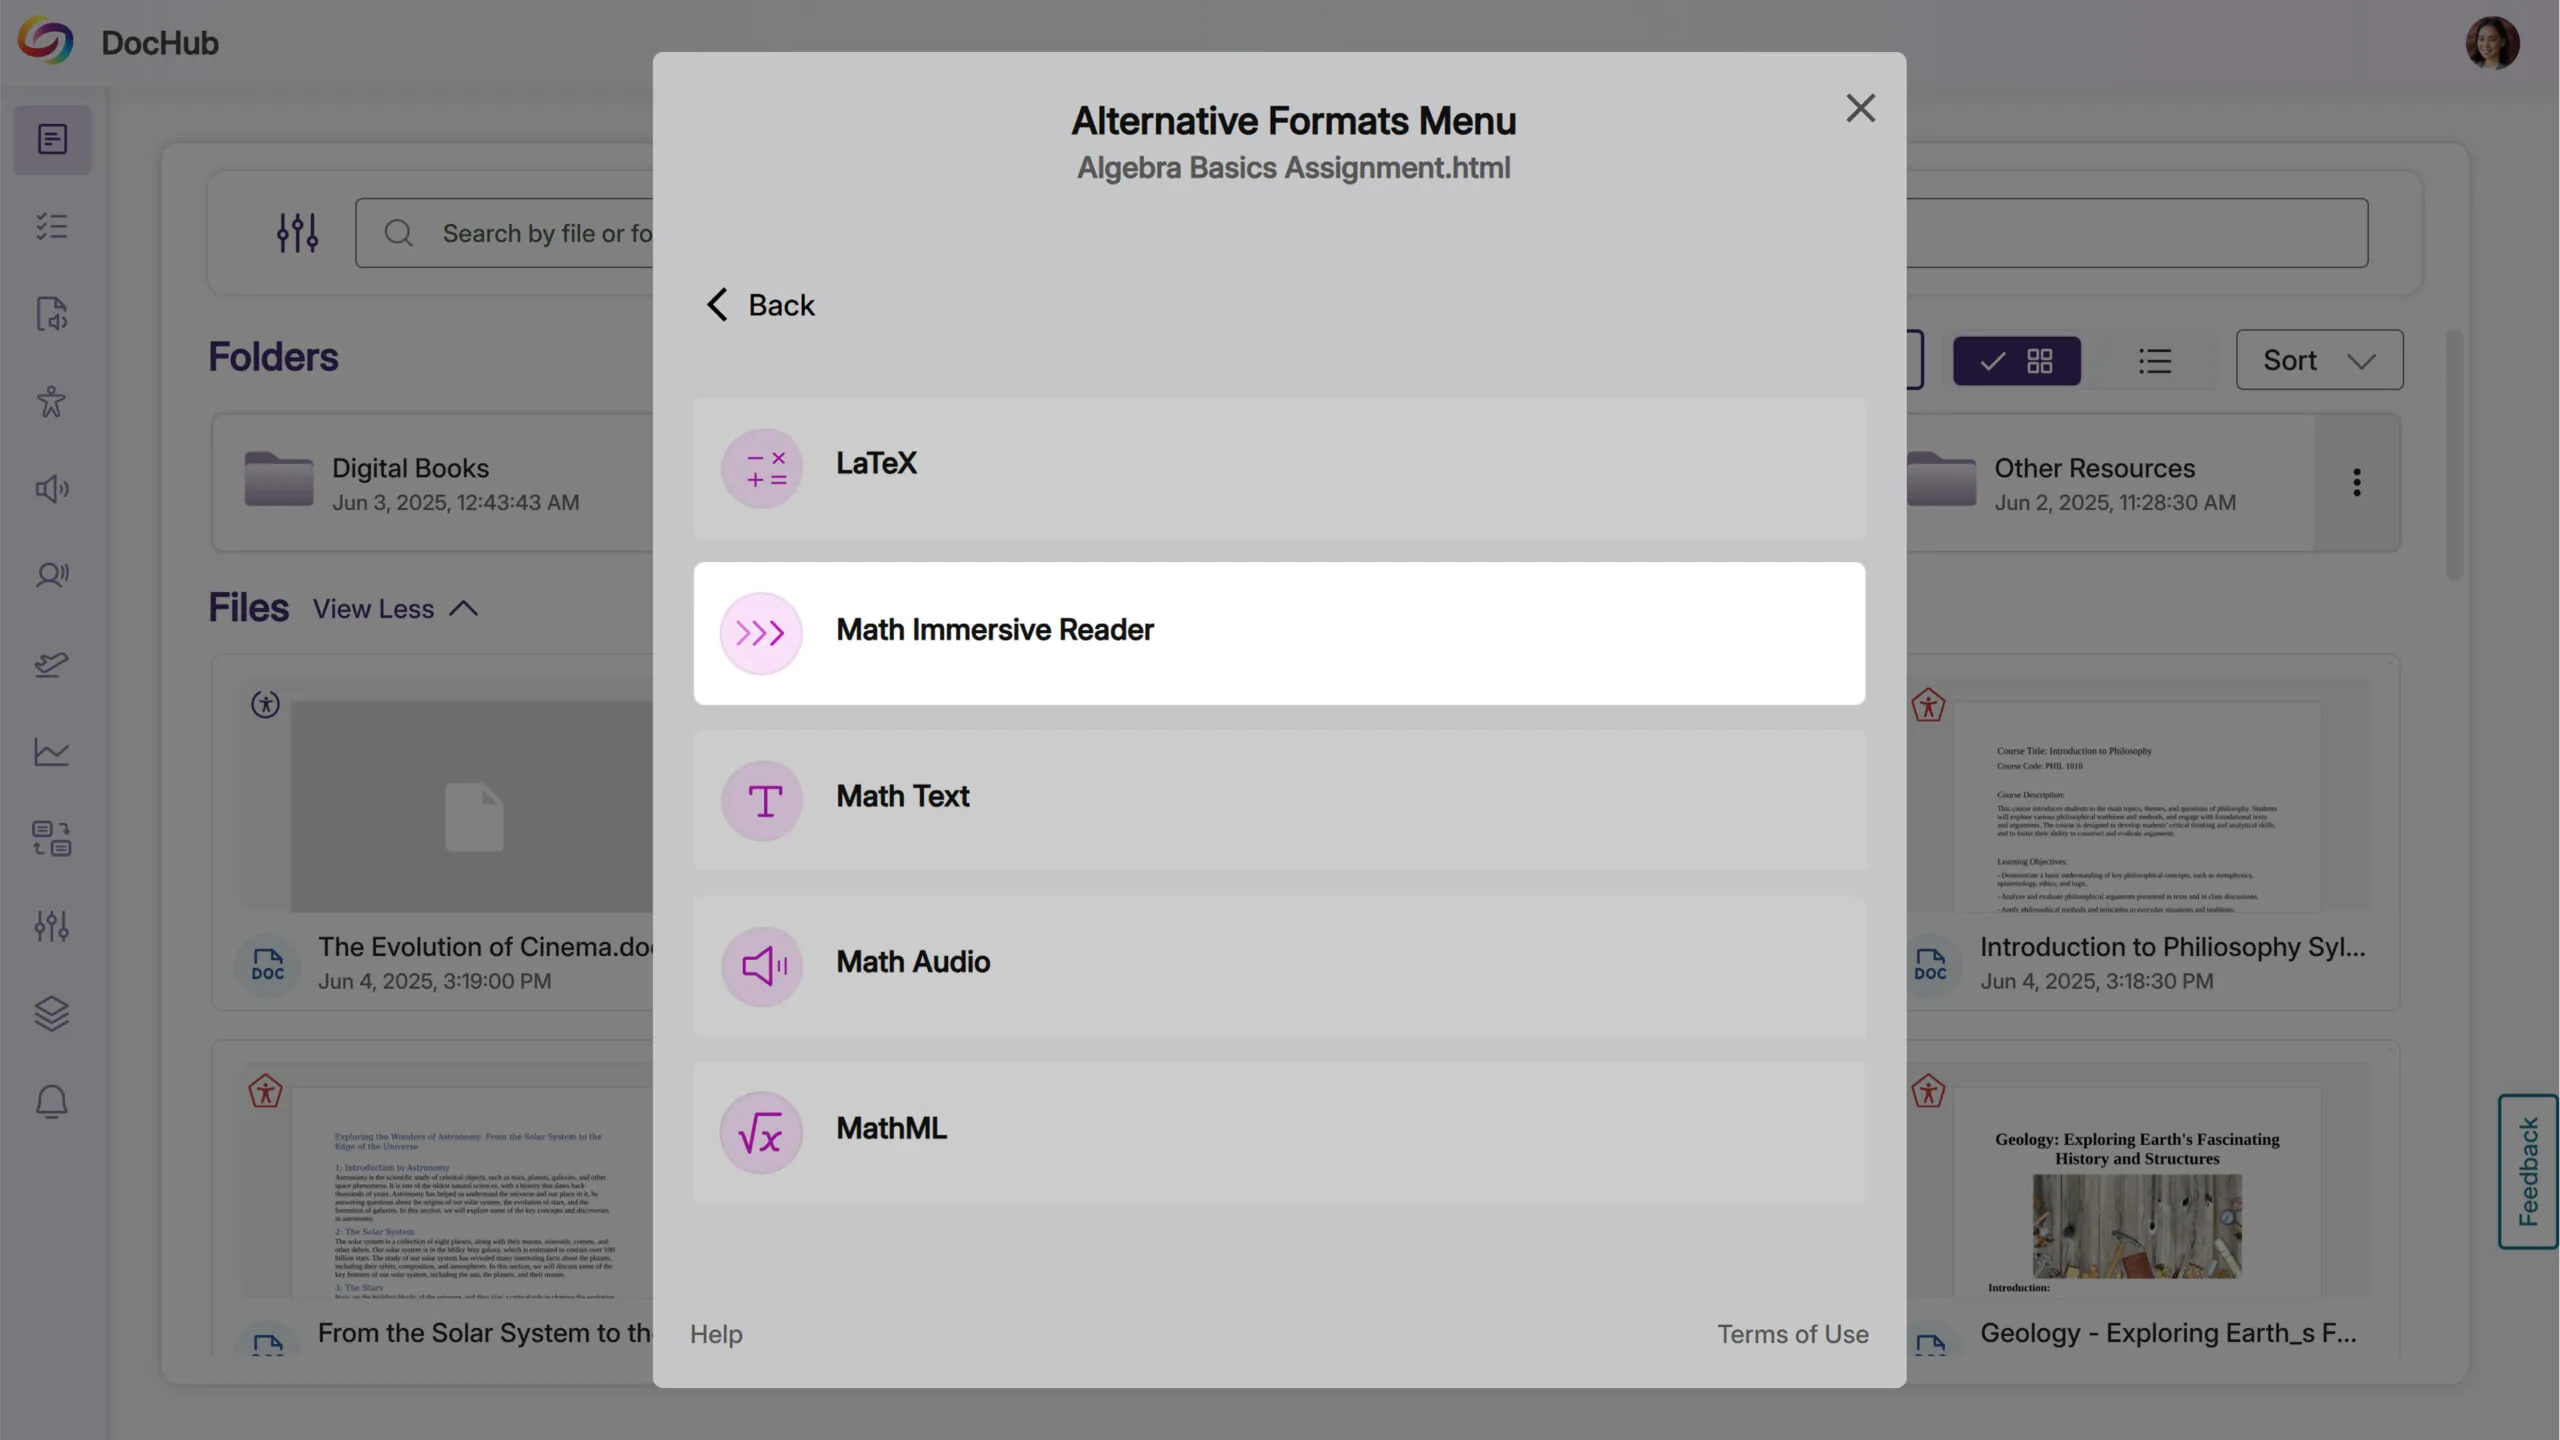The width and height of the screenshot is (2560, 1440).
Task: Expand the Sort dropdown
Action: (2318, 360)
